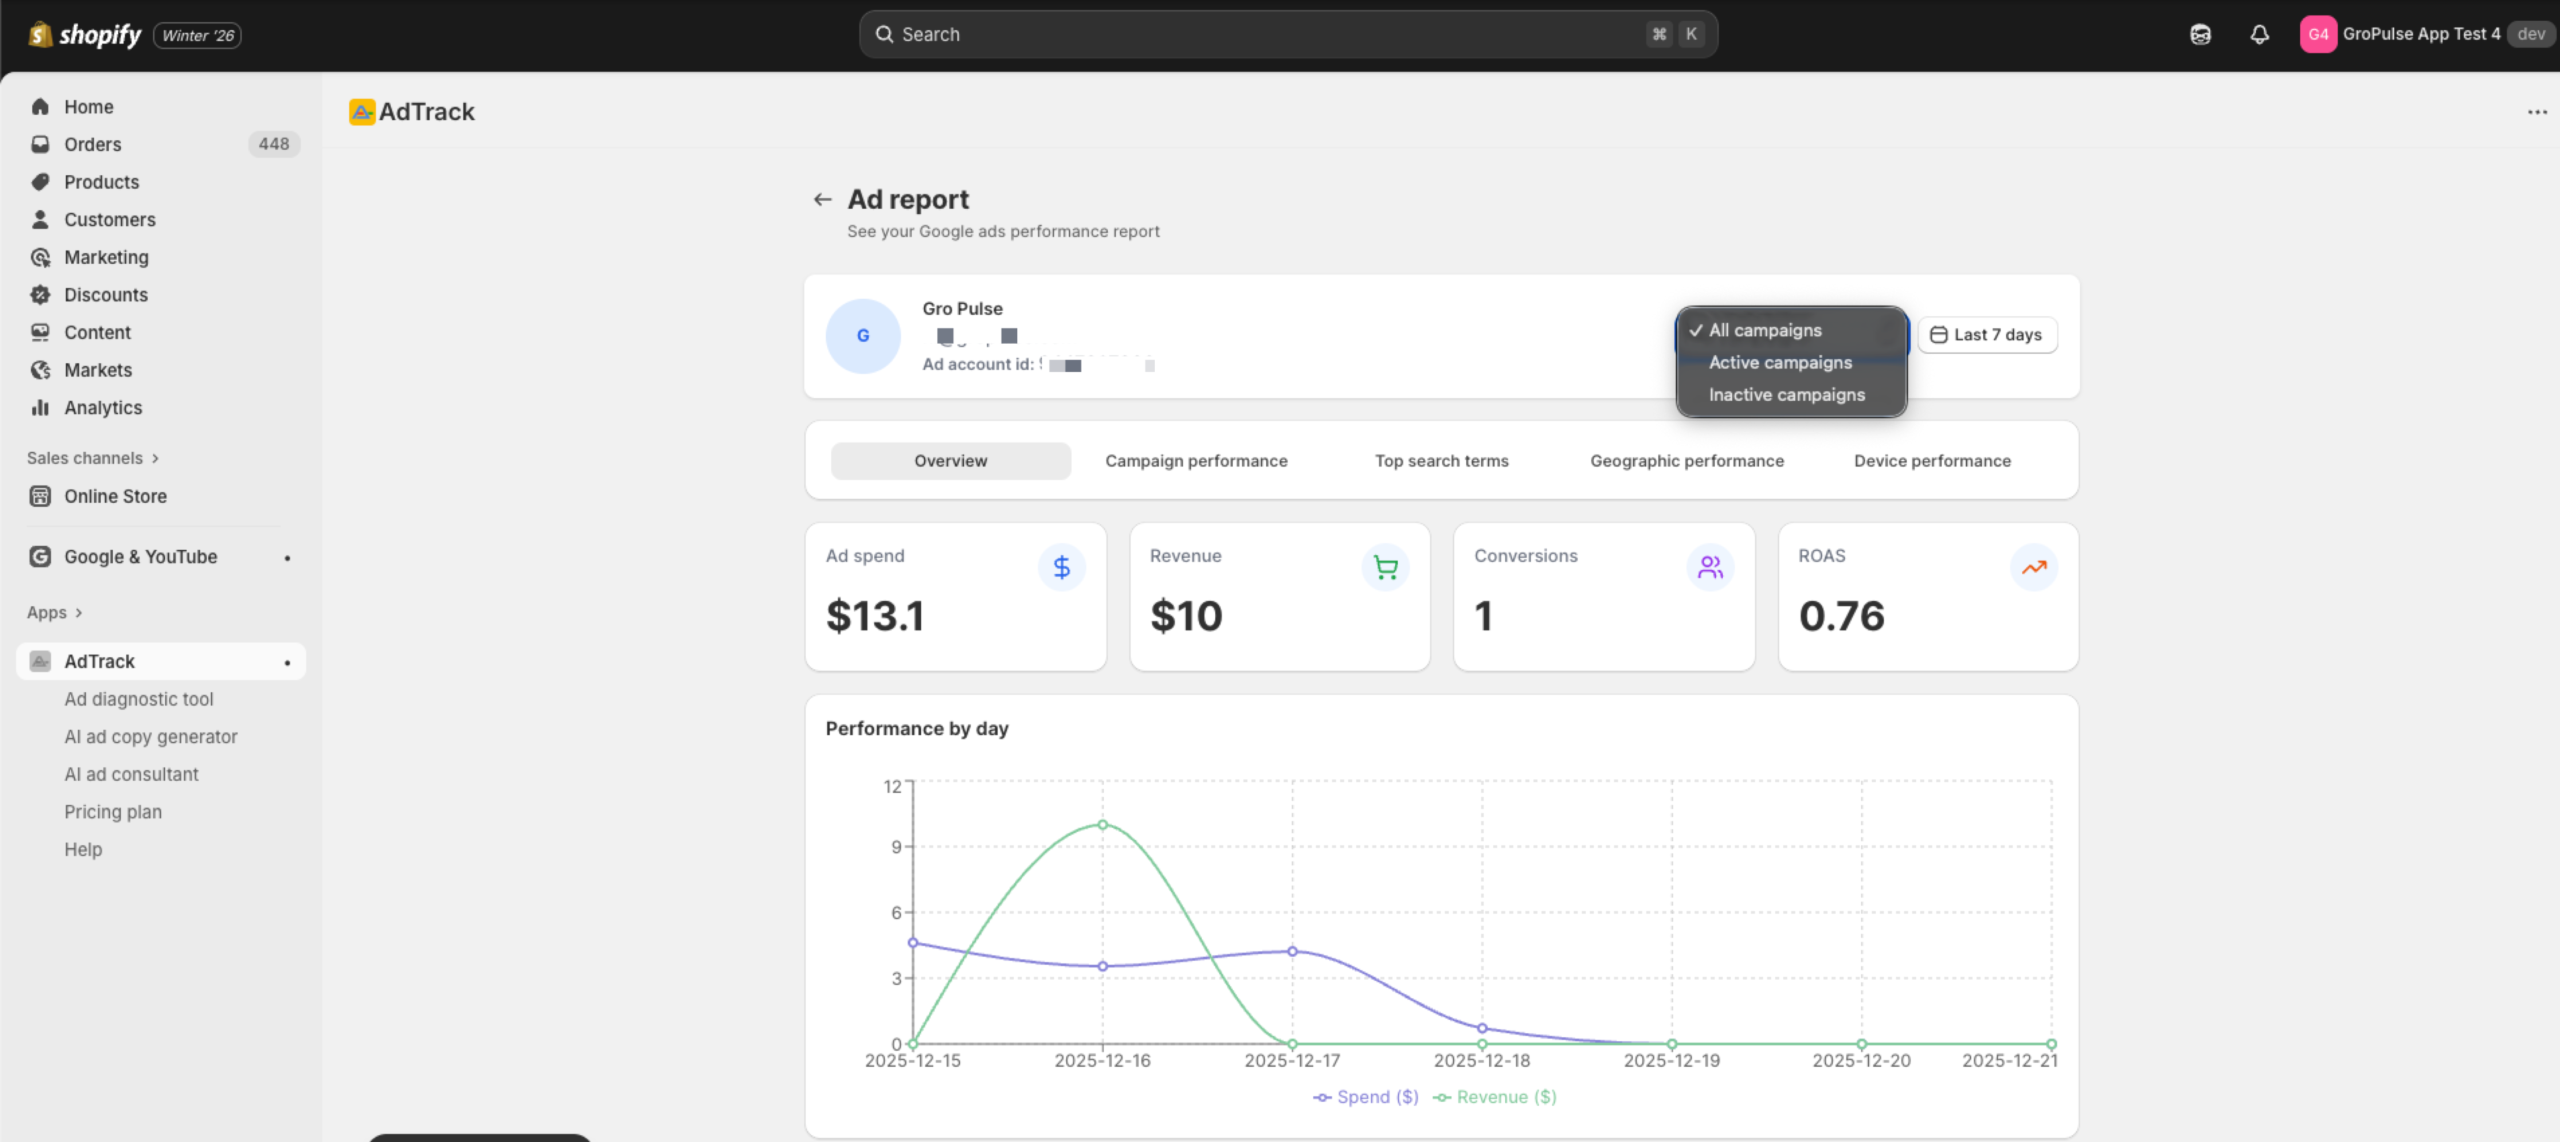Go to Pricing plan page

pyautogui.click(x=113, y=812)
